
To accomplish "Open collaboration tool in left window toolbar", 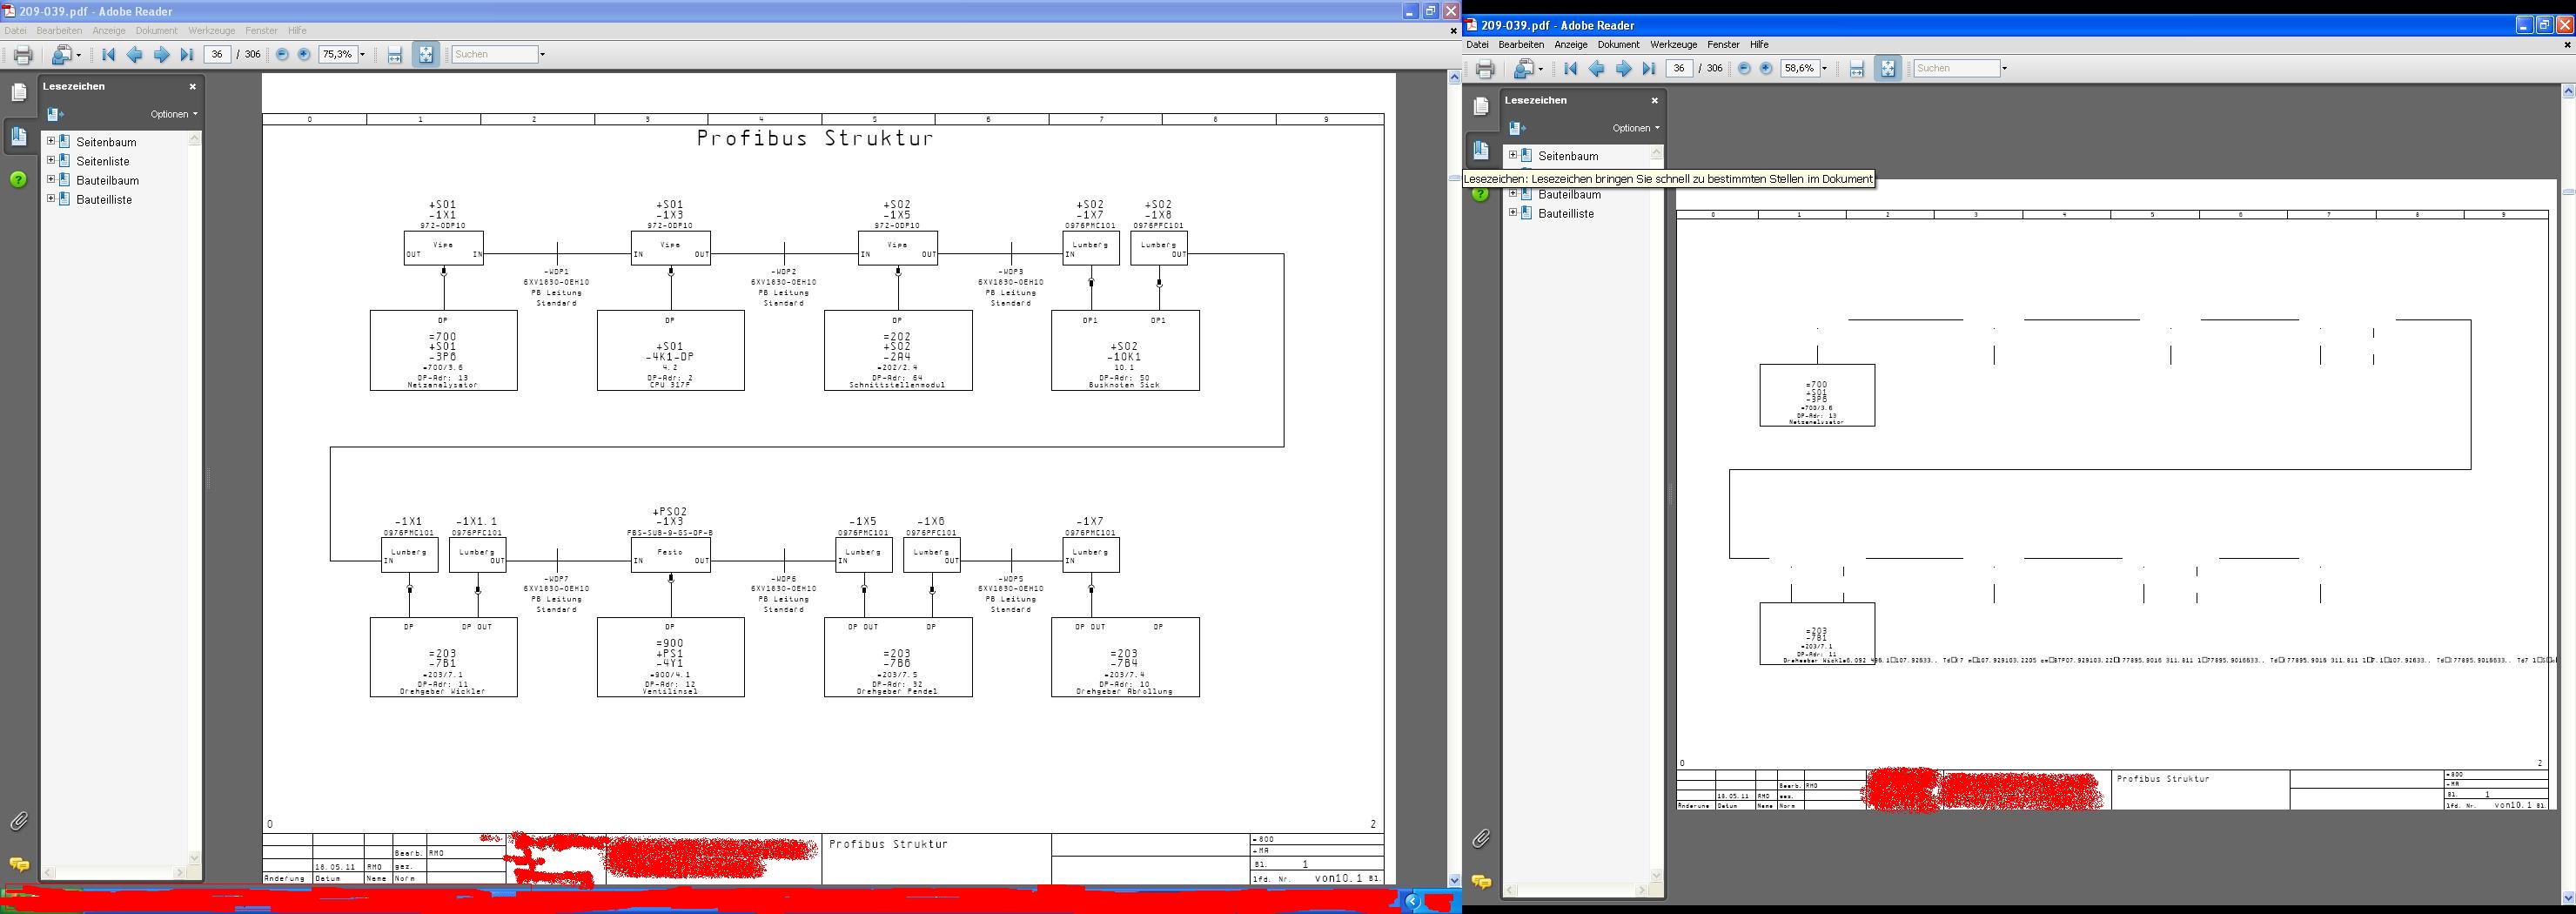I will pos(66,55).
